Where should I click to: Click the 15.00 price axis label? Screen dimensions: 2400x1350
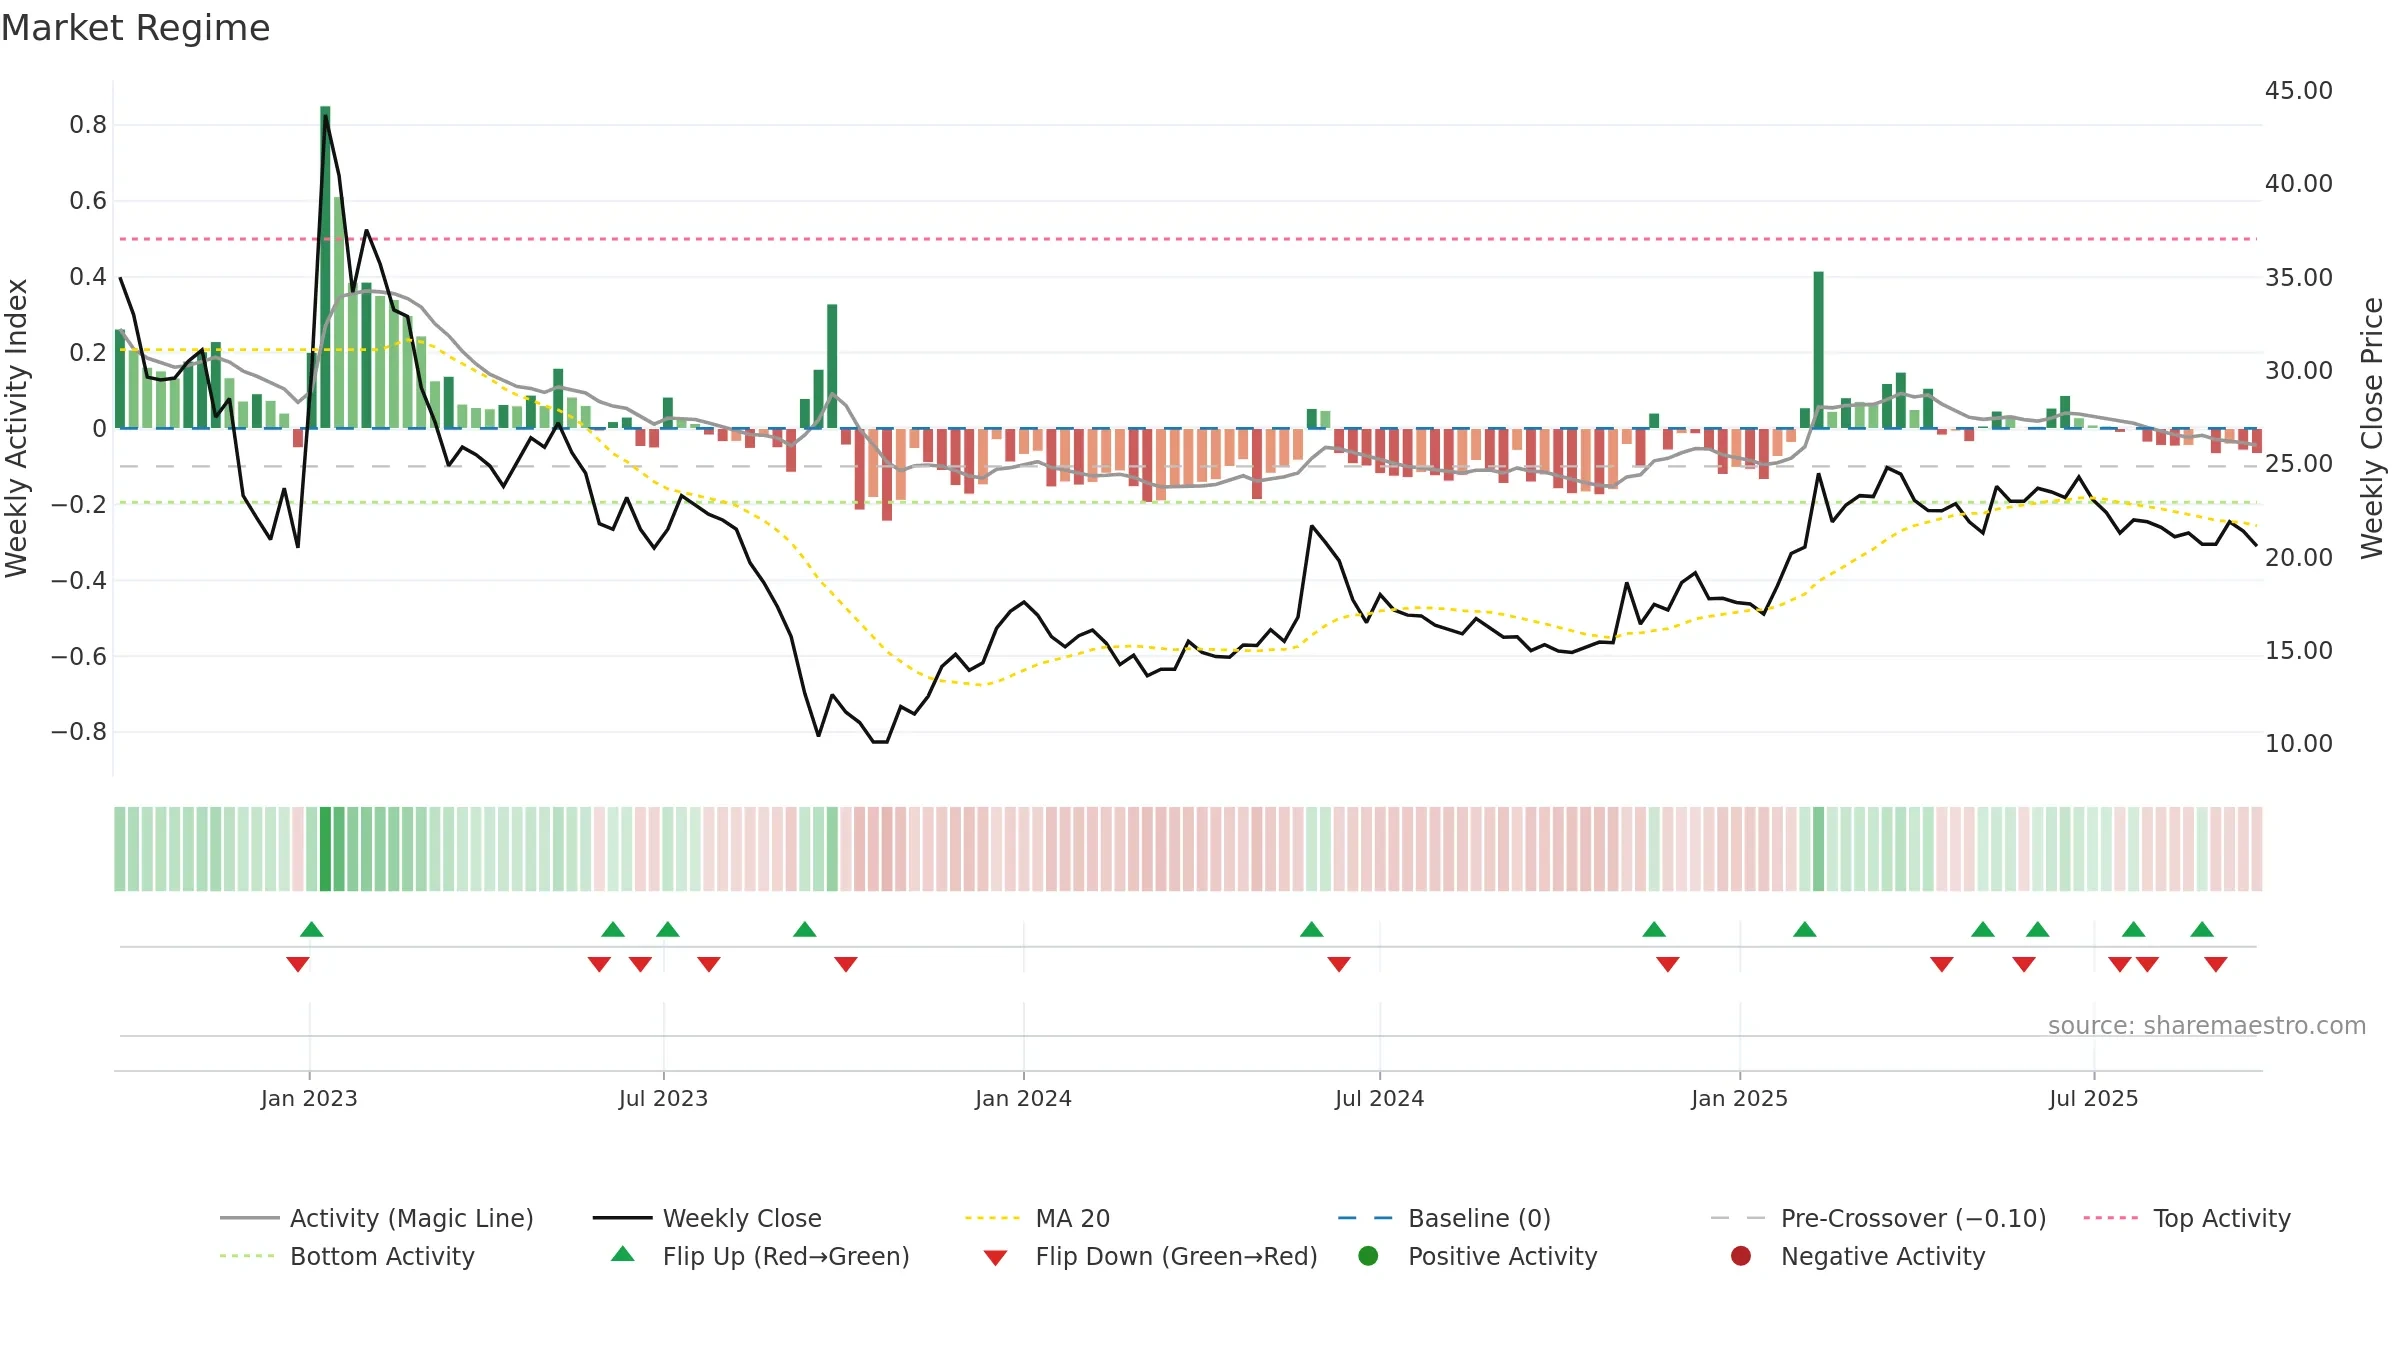coord(2298,650)
